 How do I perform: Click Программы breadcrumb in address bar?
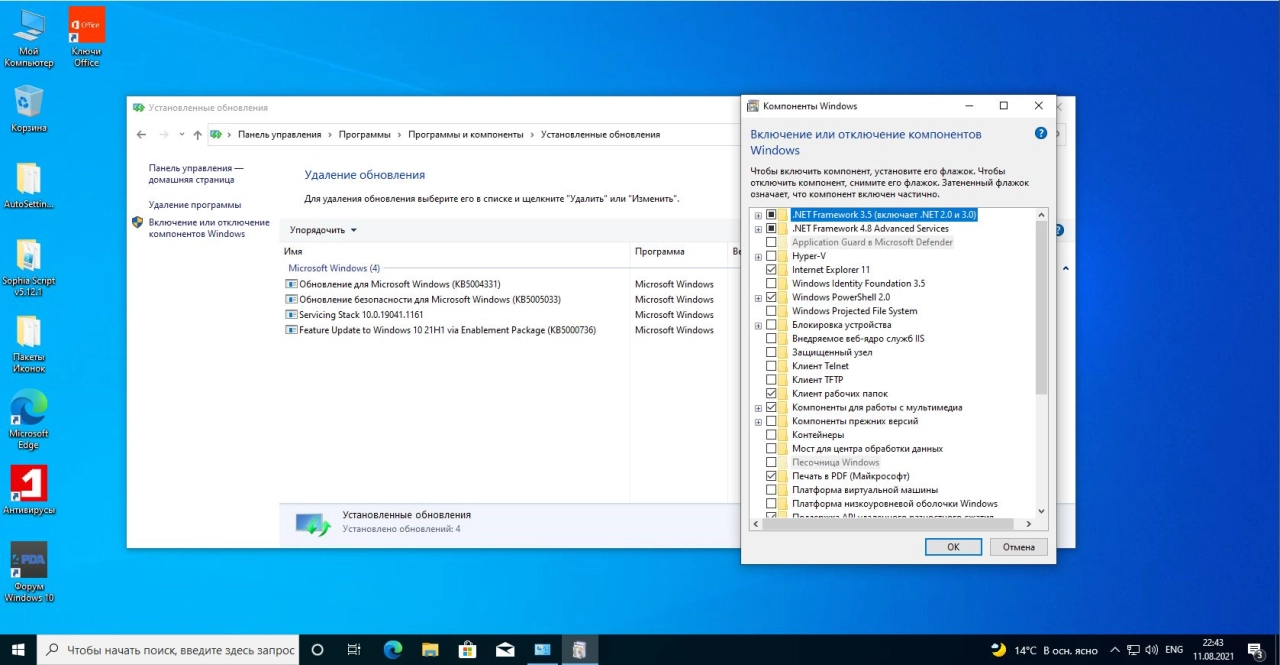(365, 134)
